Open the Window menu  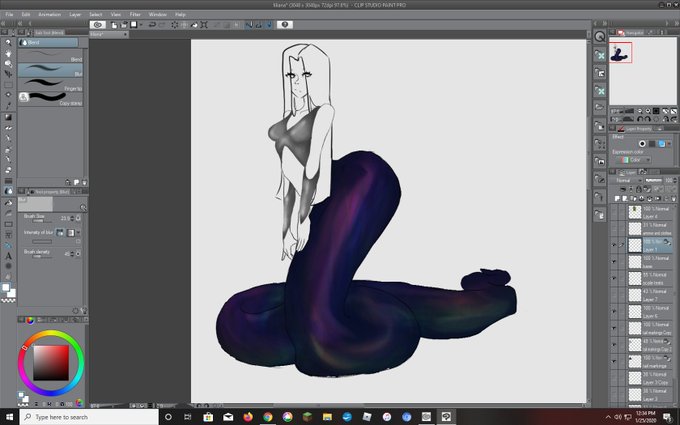(157, 14)
